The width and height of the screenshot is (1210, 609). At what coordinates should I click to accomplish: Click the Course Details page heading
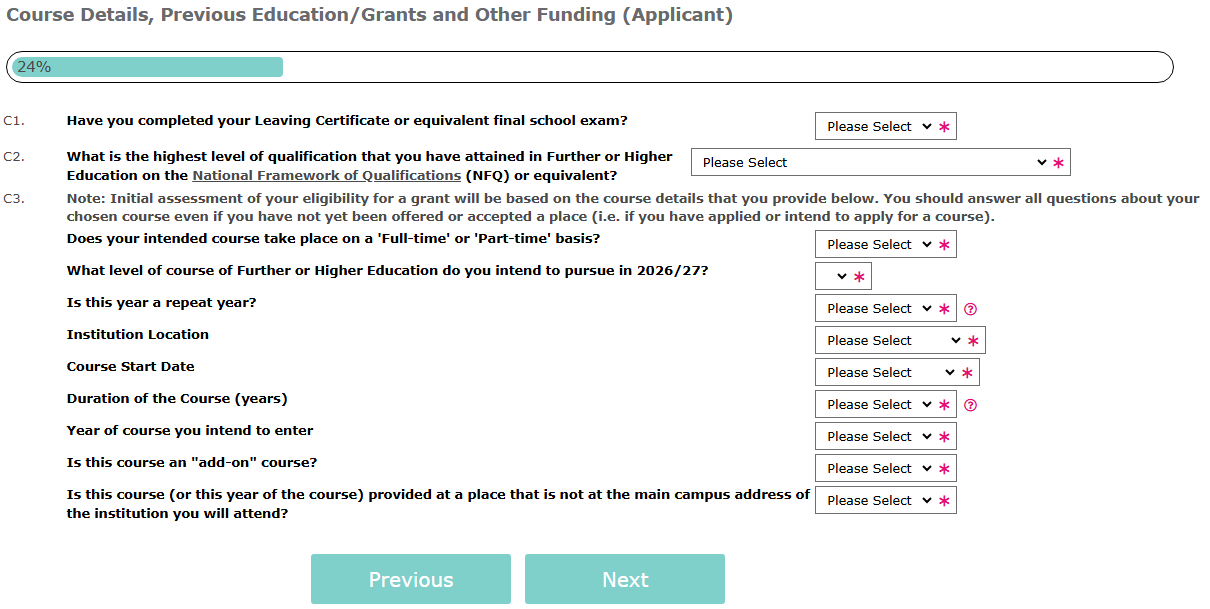click(370, 15)
